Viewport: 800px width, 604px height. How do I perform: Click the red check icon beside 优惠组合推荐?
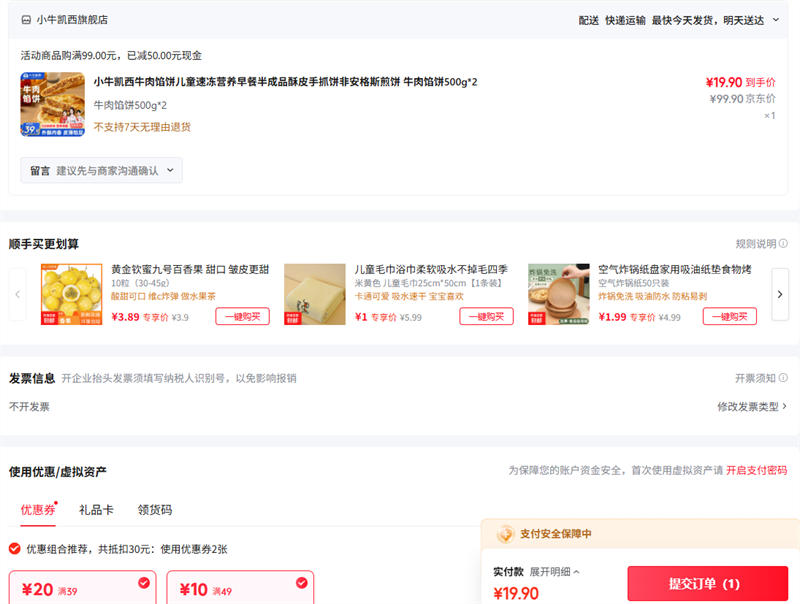click(x=15, y=548)
